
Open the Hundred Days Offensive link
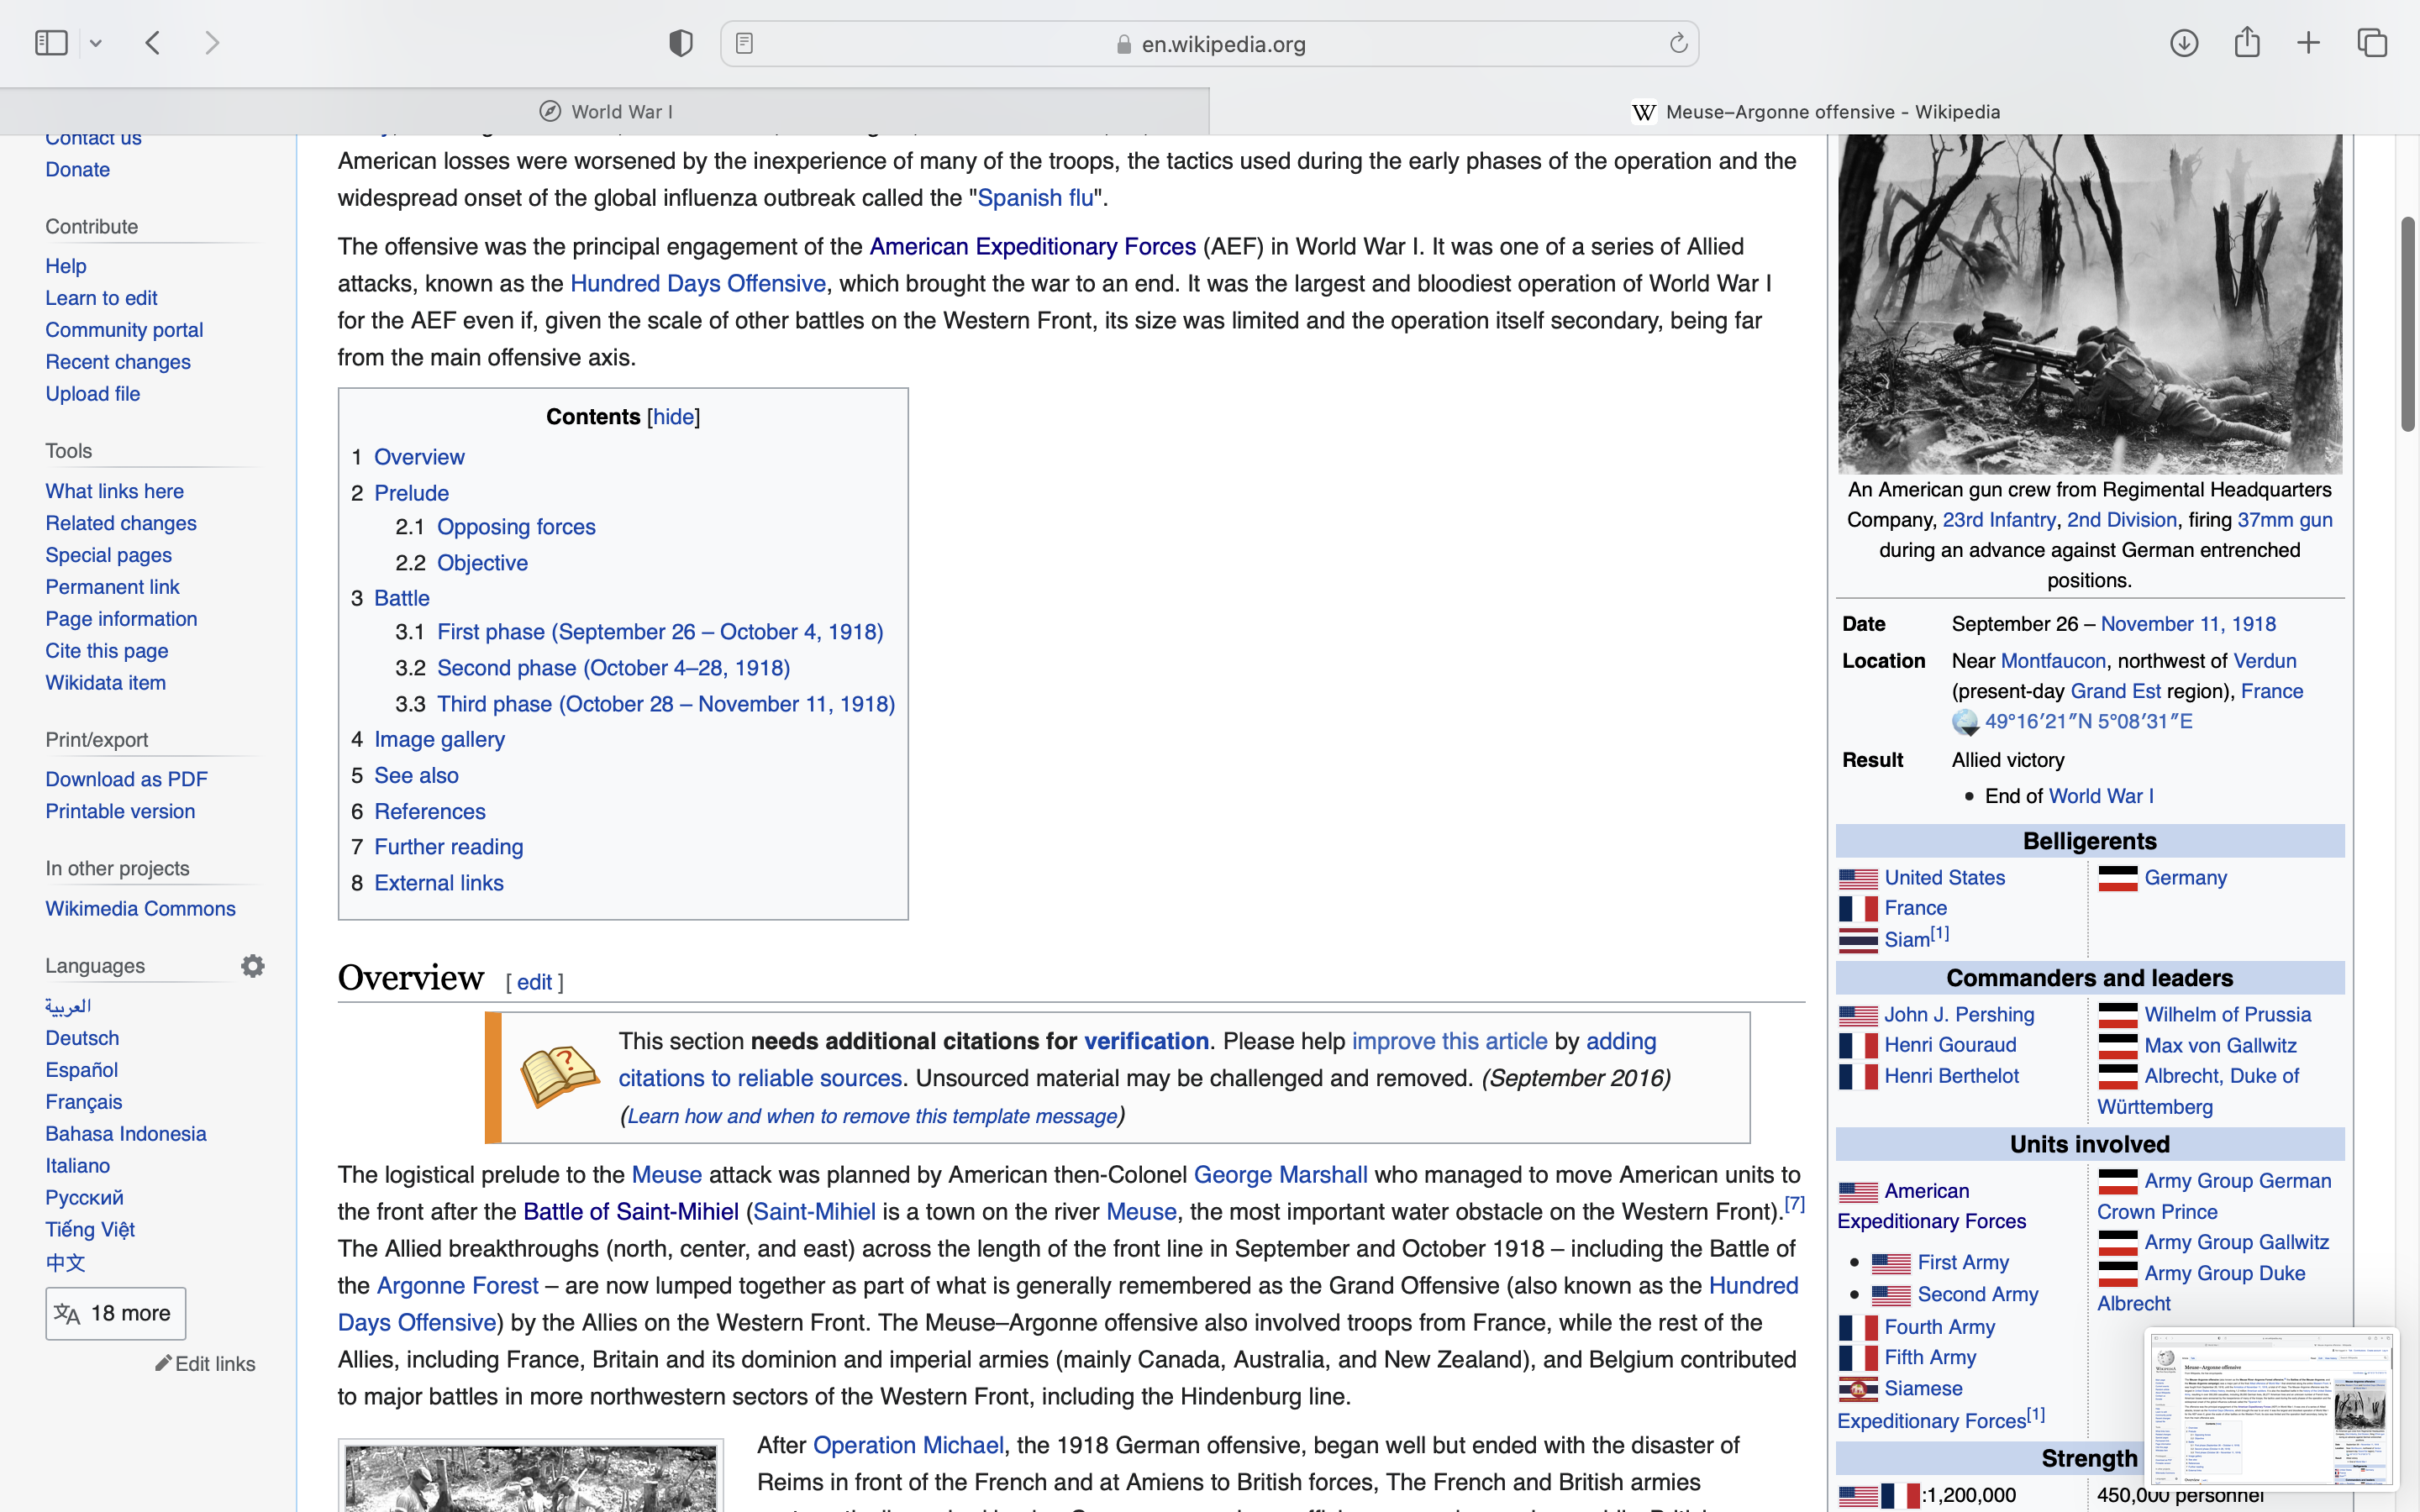click(x=697, y=284)
